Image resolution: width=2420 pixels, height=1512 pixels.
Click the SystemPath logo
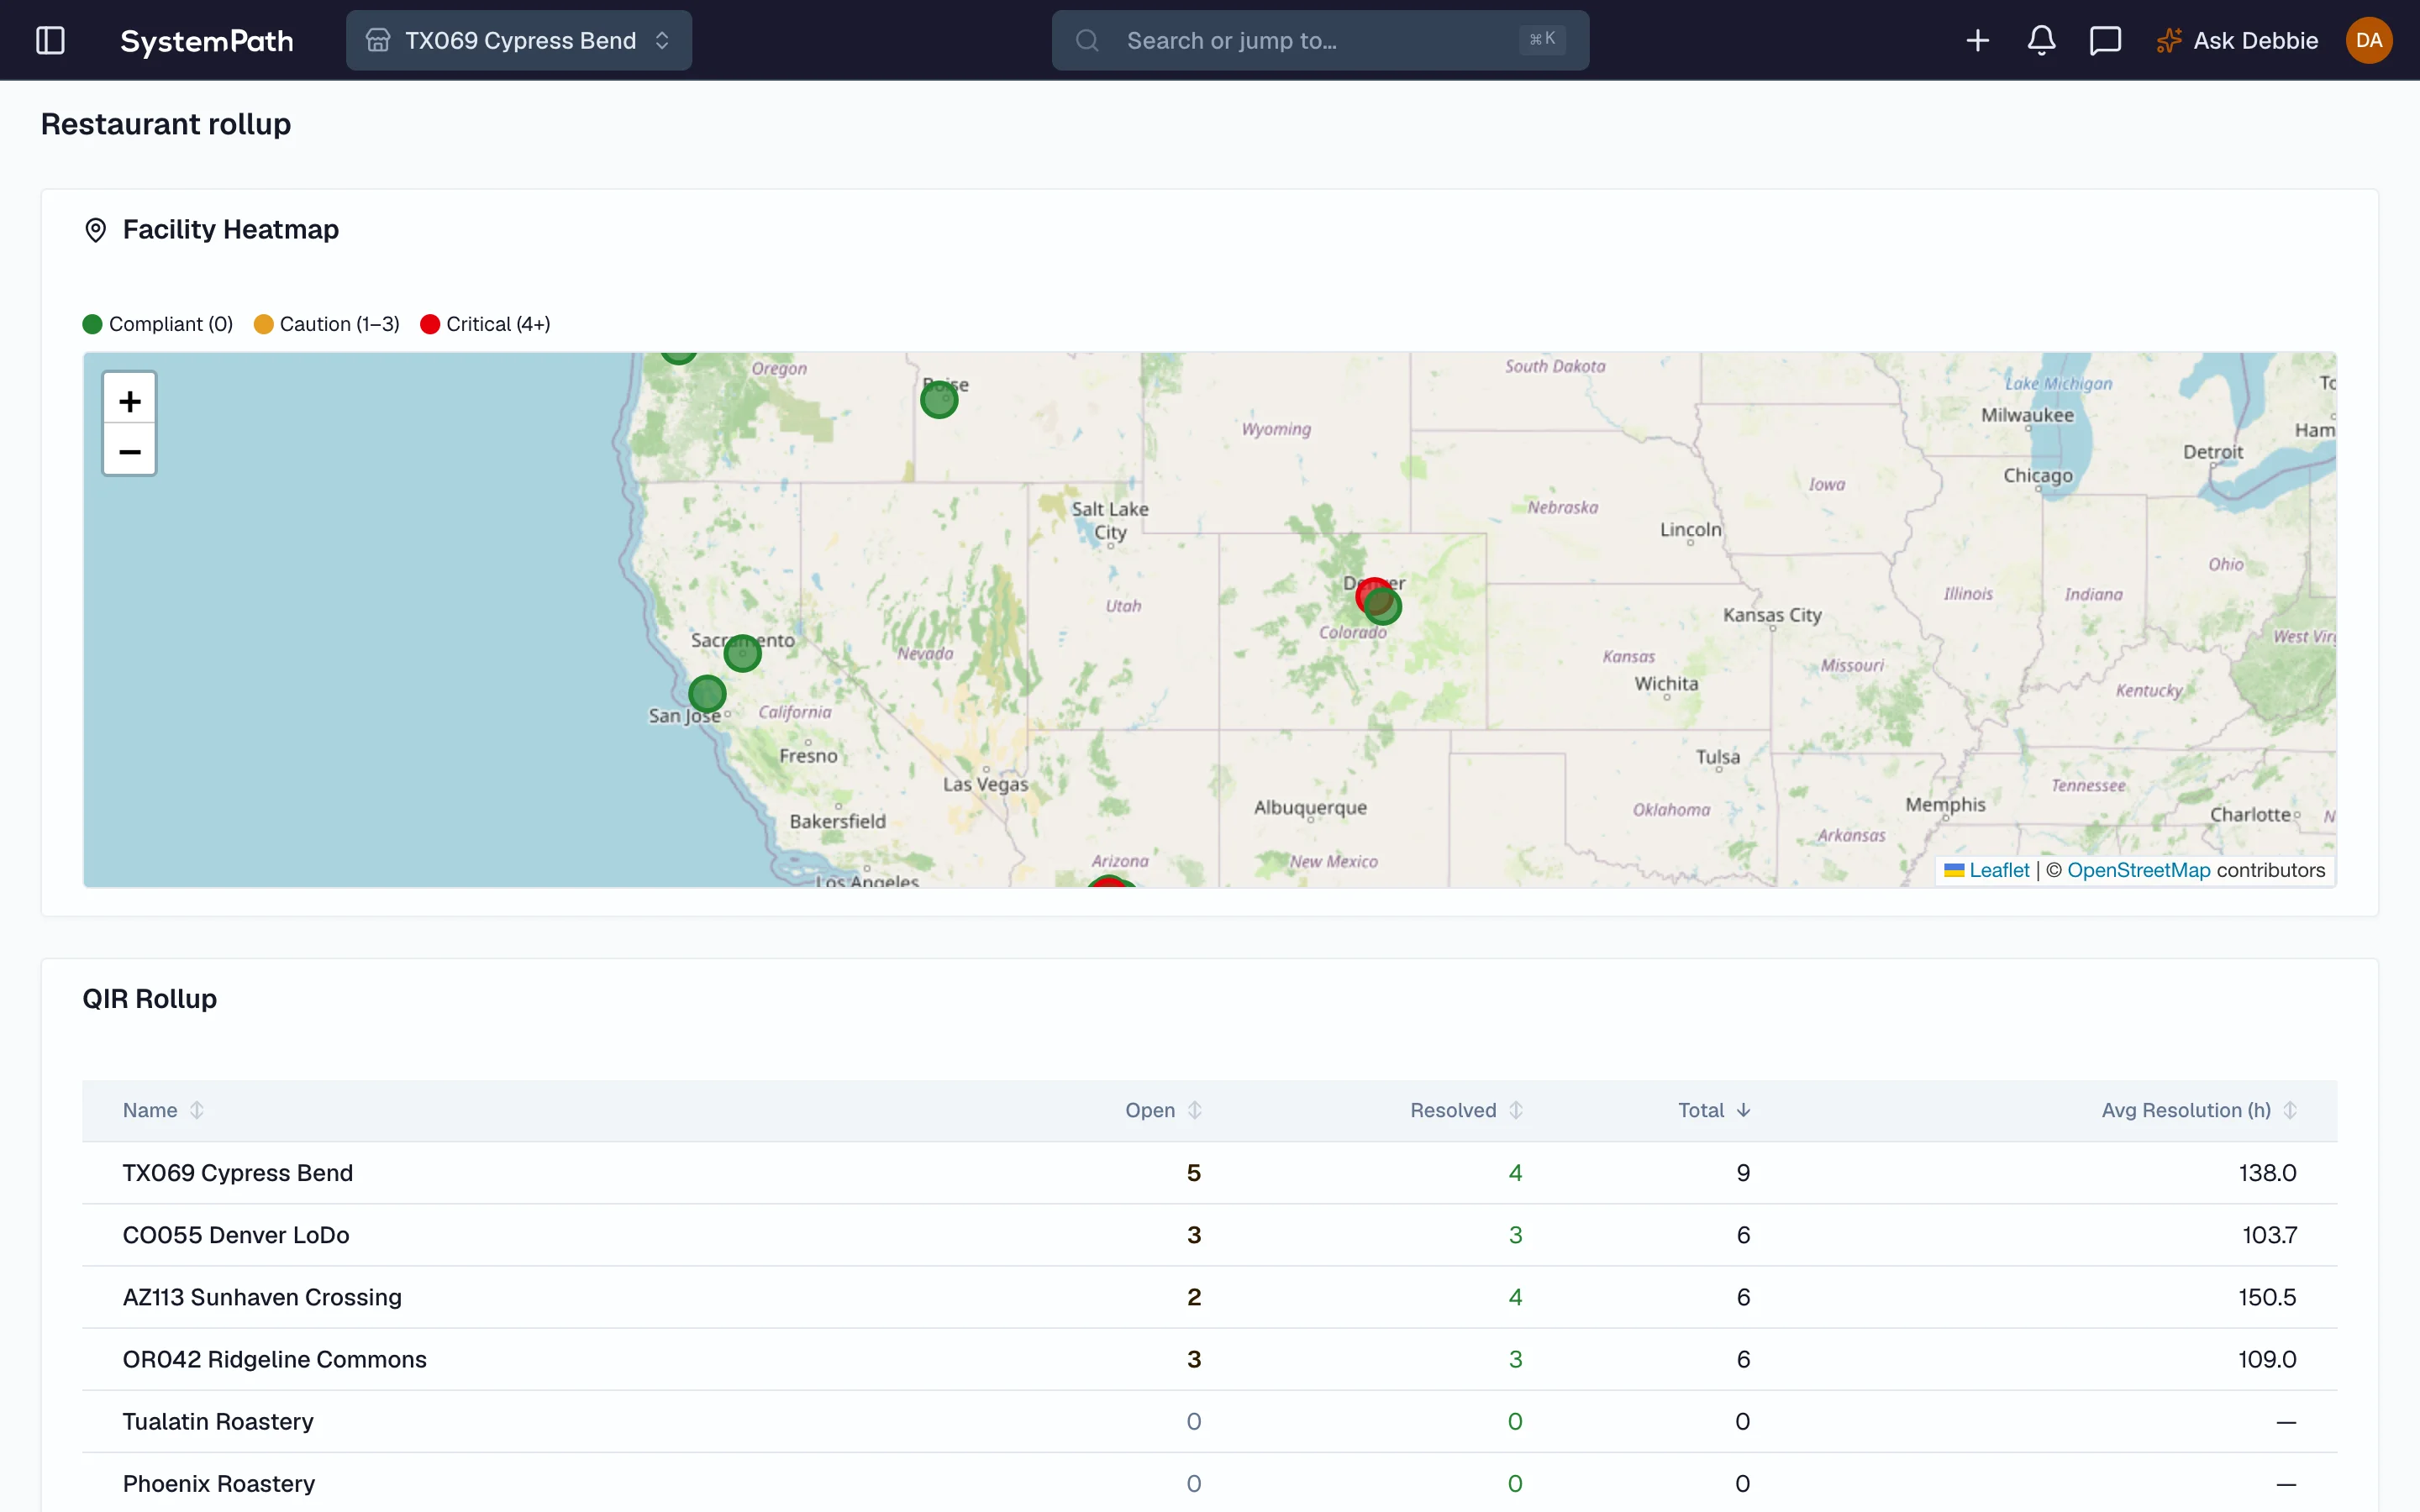coord(207,40)
